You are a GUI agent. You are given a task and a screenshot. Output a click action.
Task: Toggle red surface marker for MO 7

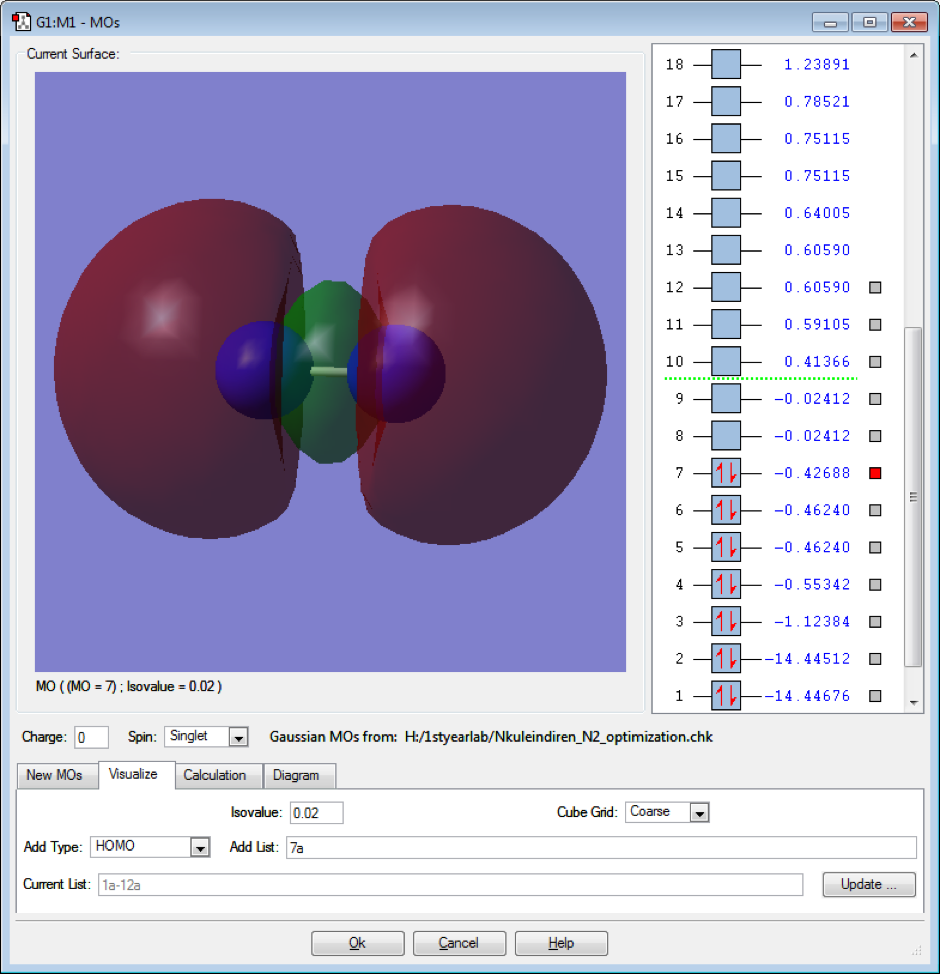point(875,473)
